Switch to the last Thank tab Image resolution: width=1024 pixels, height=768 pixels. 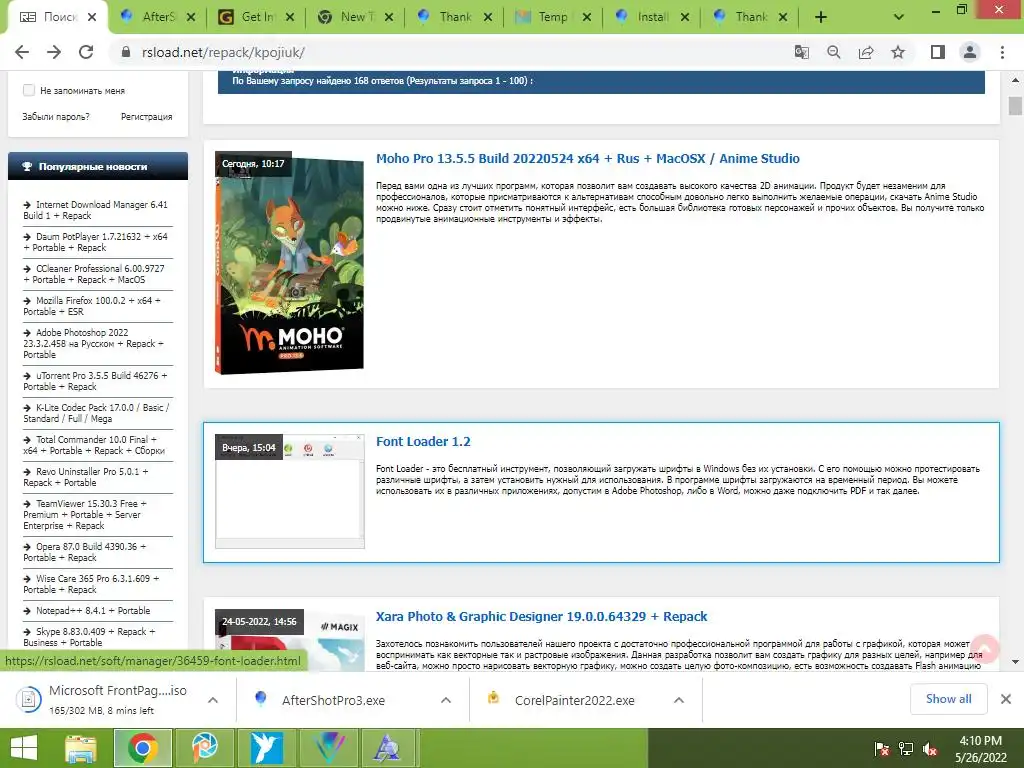(750, 17)
